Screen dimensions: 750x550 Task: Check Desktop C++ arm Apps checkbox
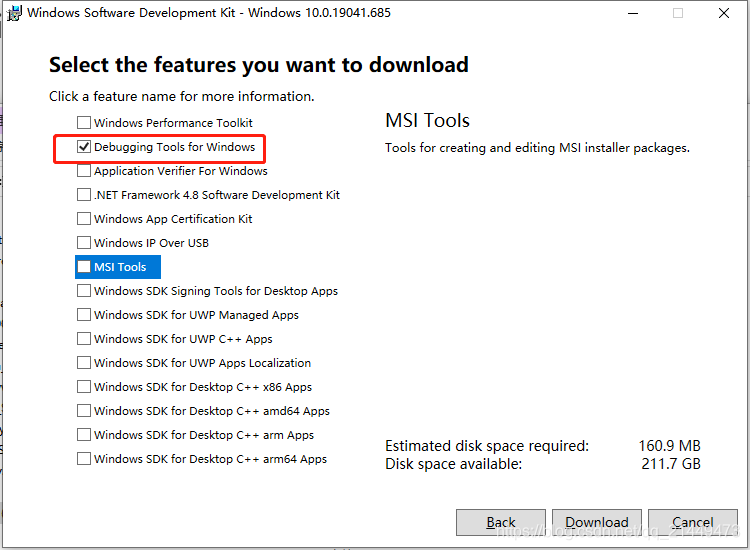click(x=84, y=434)
